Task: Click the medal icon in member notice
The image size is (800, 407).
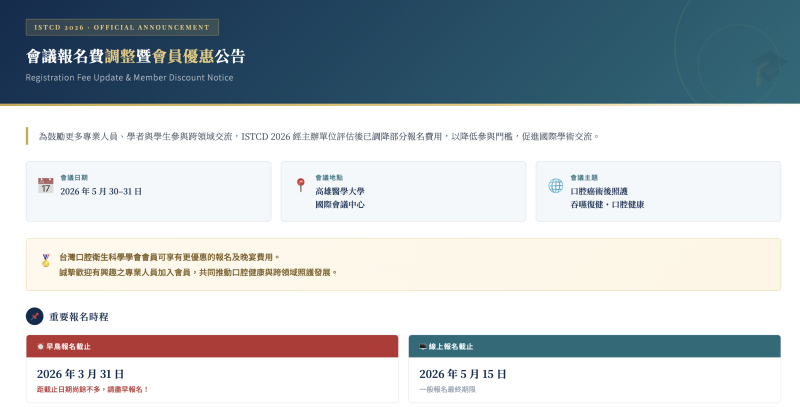Action: (45, 260)
